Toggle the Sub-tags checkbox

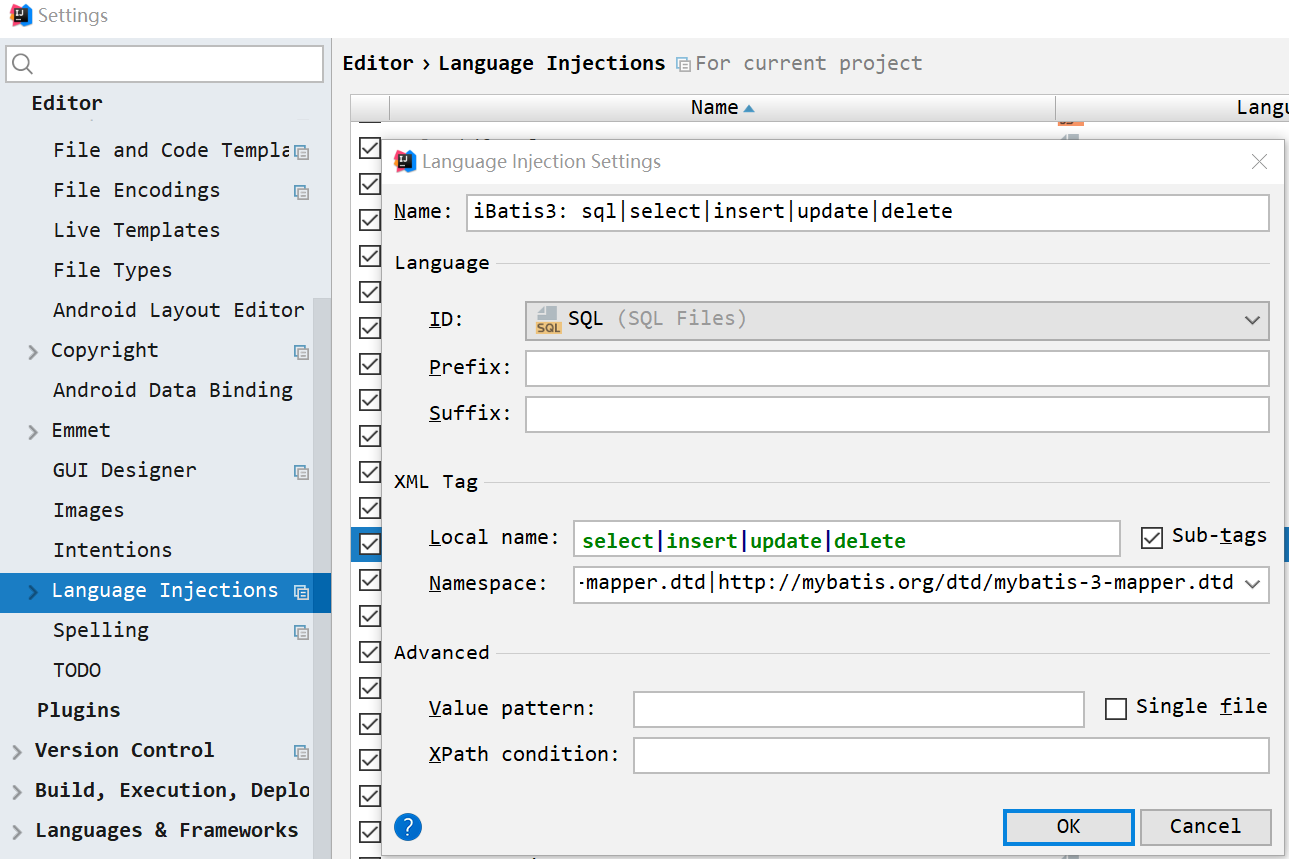1152,537
